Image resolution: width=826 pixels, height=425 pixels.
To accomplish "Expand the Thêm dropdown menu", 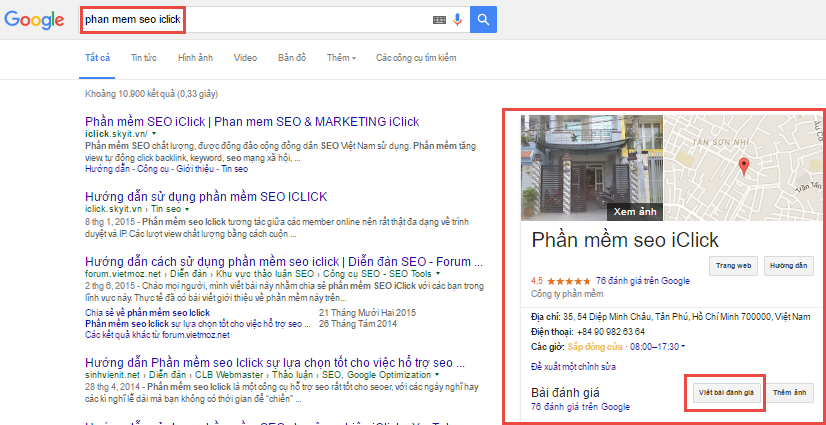I will [x=341, y=58].
